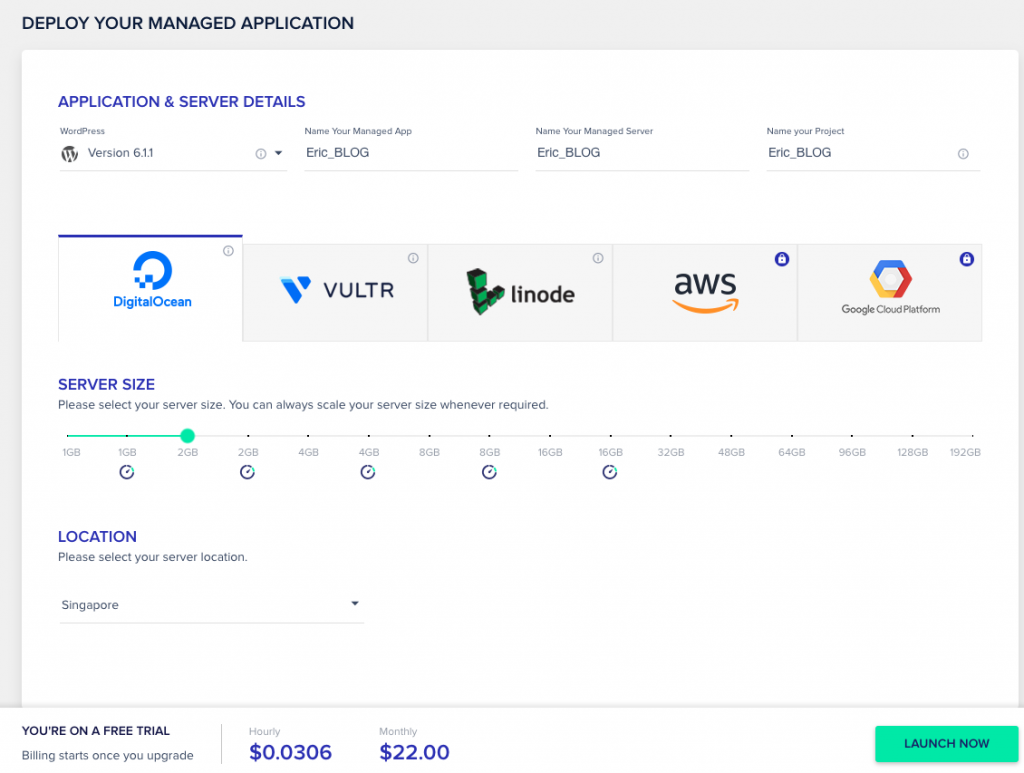Select the DigitalOcean provider tab
Screen dimensions: 1024x773
[150, 289]
